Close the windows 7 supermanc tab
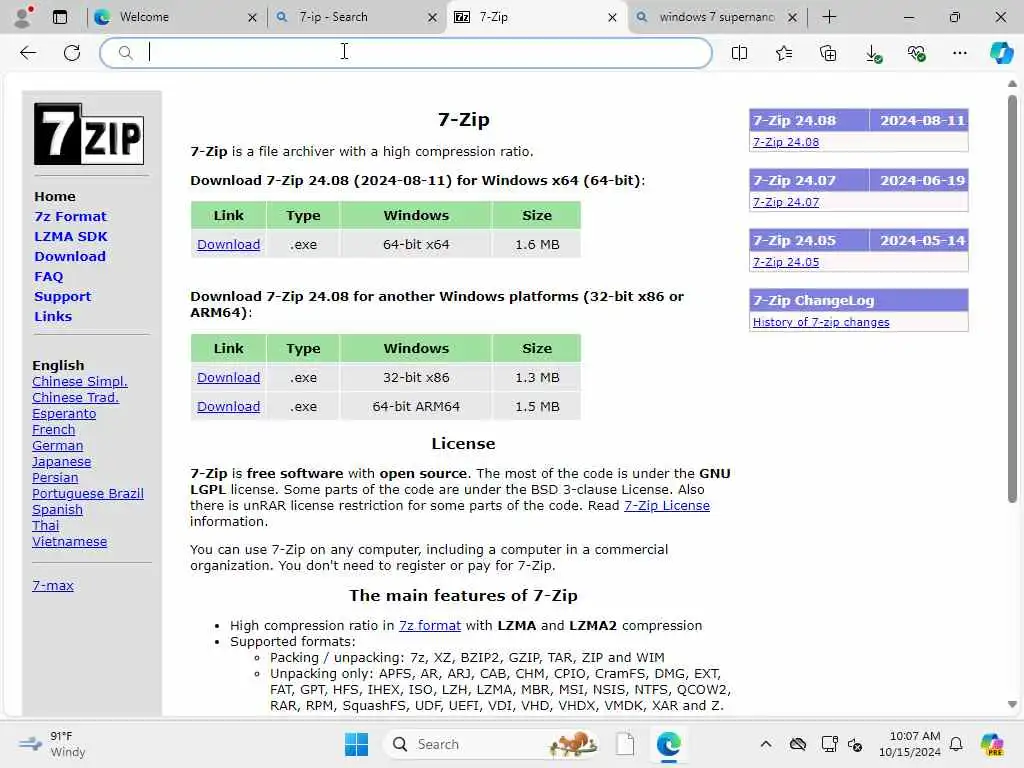Screen dimensions: 1024x768 [x=792, y=18]
